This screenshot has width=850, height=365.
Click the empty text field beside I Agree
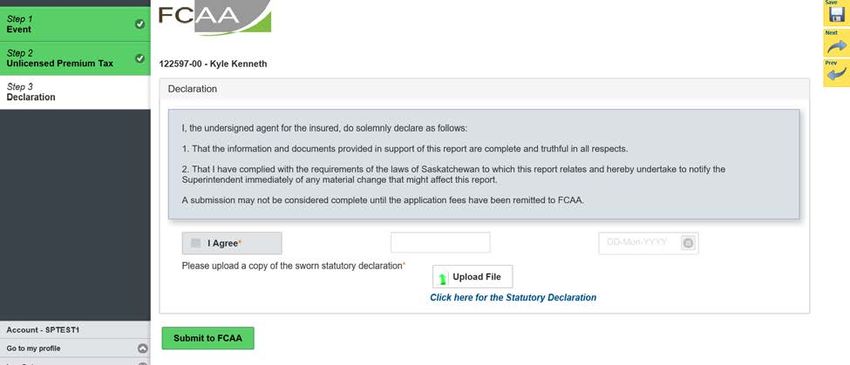(440, 242)
